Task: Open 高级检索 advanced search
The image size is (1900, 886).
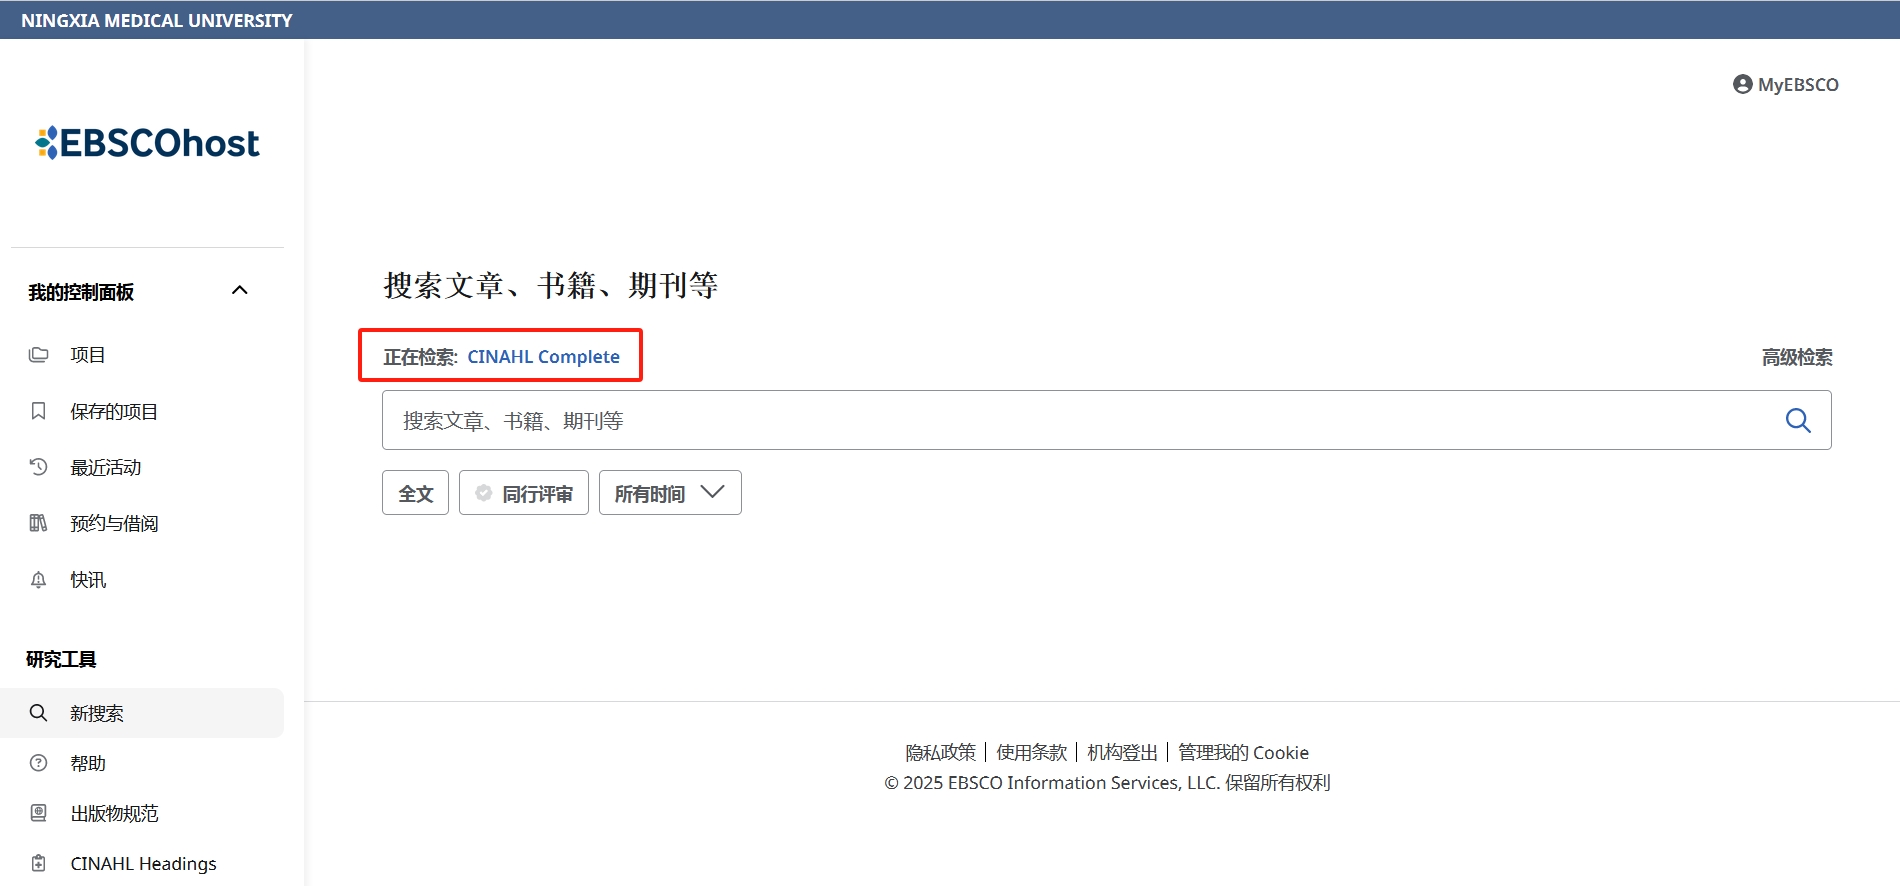Action: 1797,357
